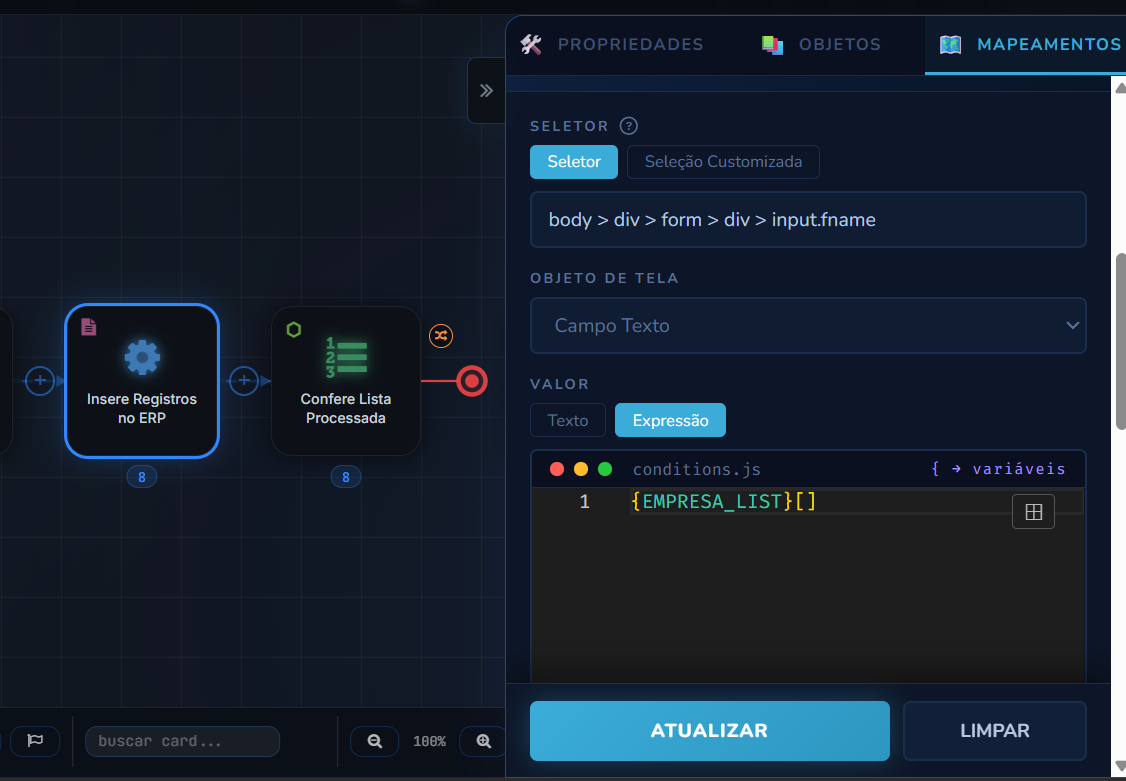Insert variables via the variáveis link
The height and width of the screenshot is (781, 1126).
tap(999, 469)
